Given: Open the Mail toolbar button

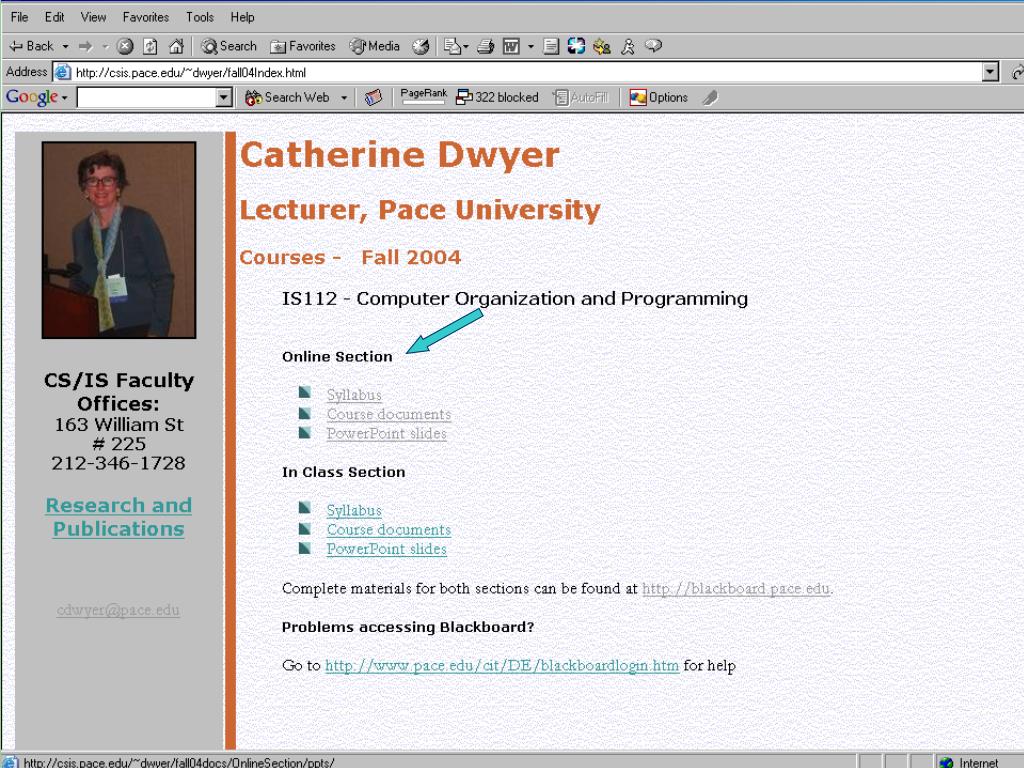Looking at the screenshot, I should [x=456, y=46].
